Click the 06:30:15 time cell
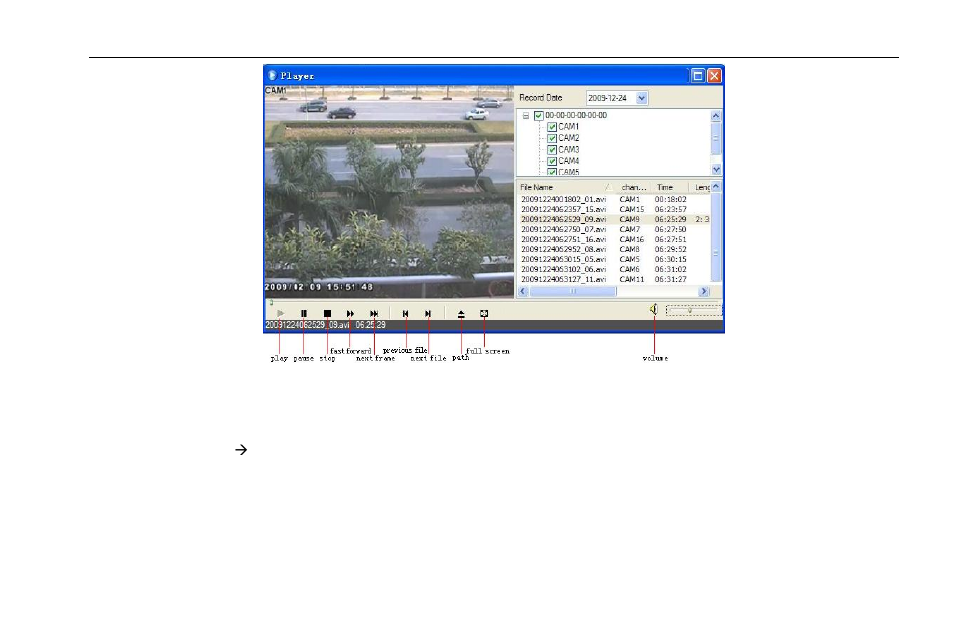954x636 pixels. 670,259
